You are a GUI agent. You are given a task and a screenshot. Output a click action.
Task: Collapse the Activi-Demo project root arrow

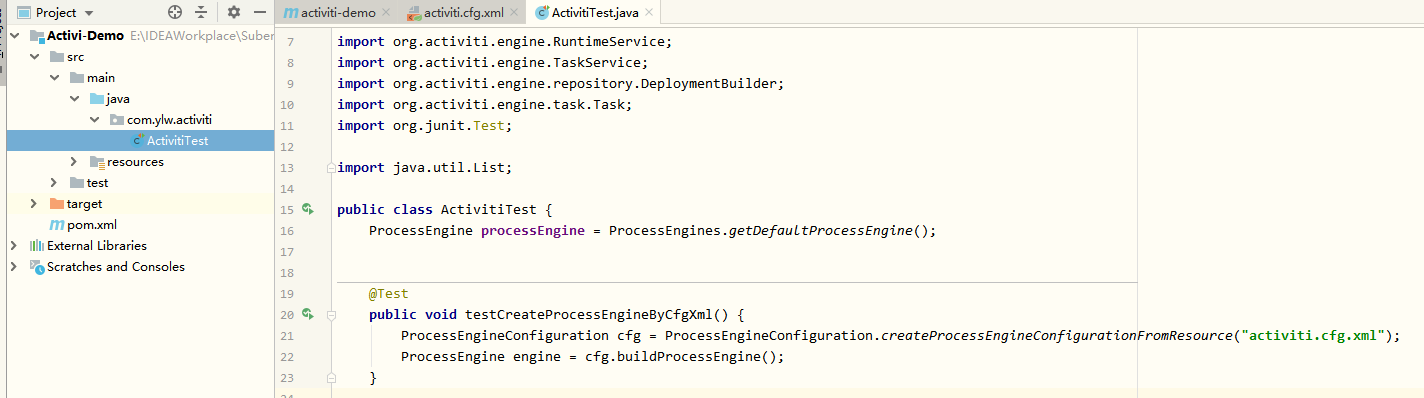click(x=15, y=36)
